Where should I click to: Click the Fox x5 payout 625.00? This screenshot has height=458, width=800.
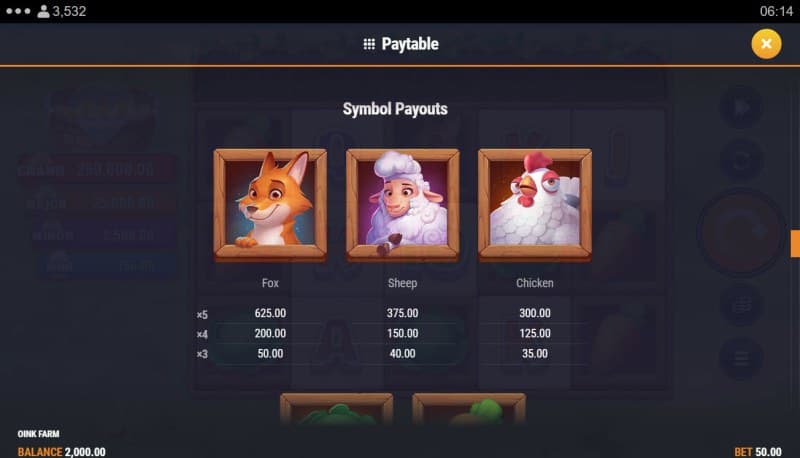[270, 313]
